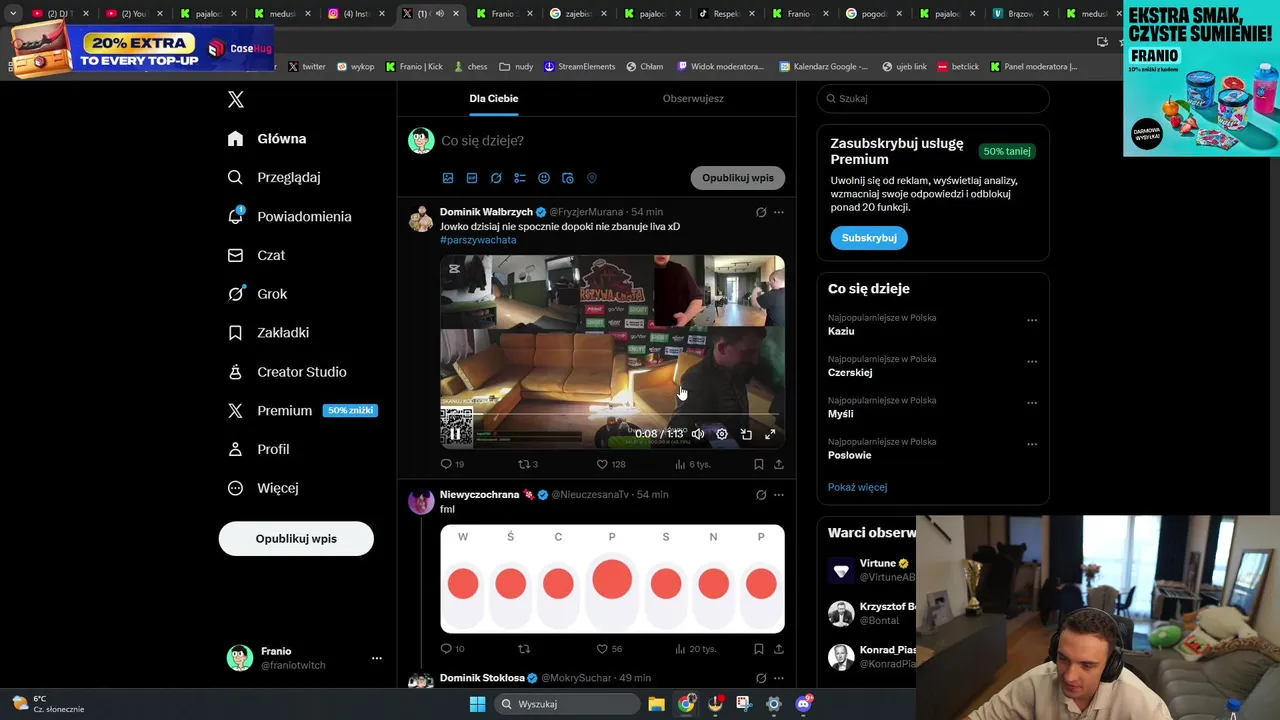Image resolution: width=1280 pixels, height=720 pixels.
Task: Open File Explorer from taskbar
Action: 656,704
